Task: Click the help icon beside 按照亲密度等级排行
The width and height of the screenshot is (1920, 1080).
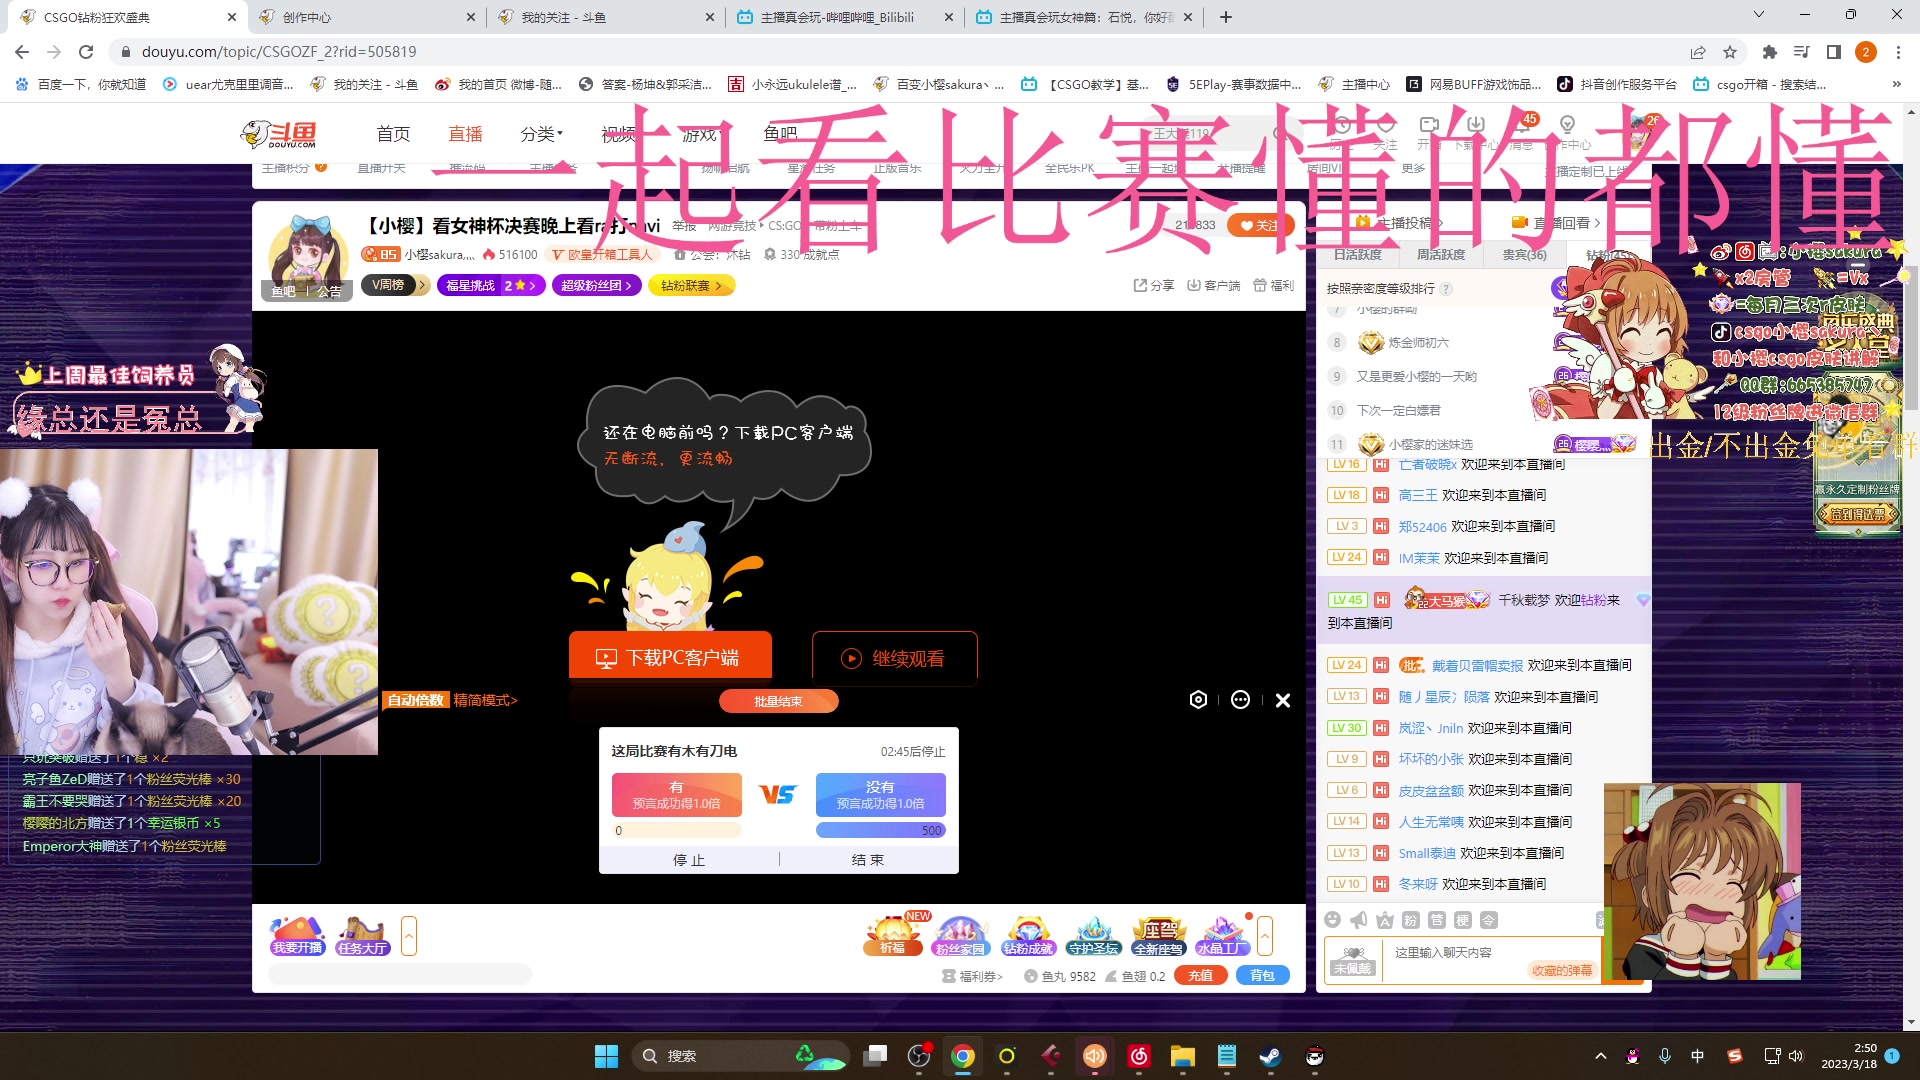Action: pyautogui.click(x=1446, y=289)
